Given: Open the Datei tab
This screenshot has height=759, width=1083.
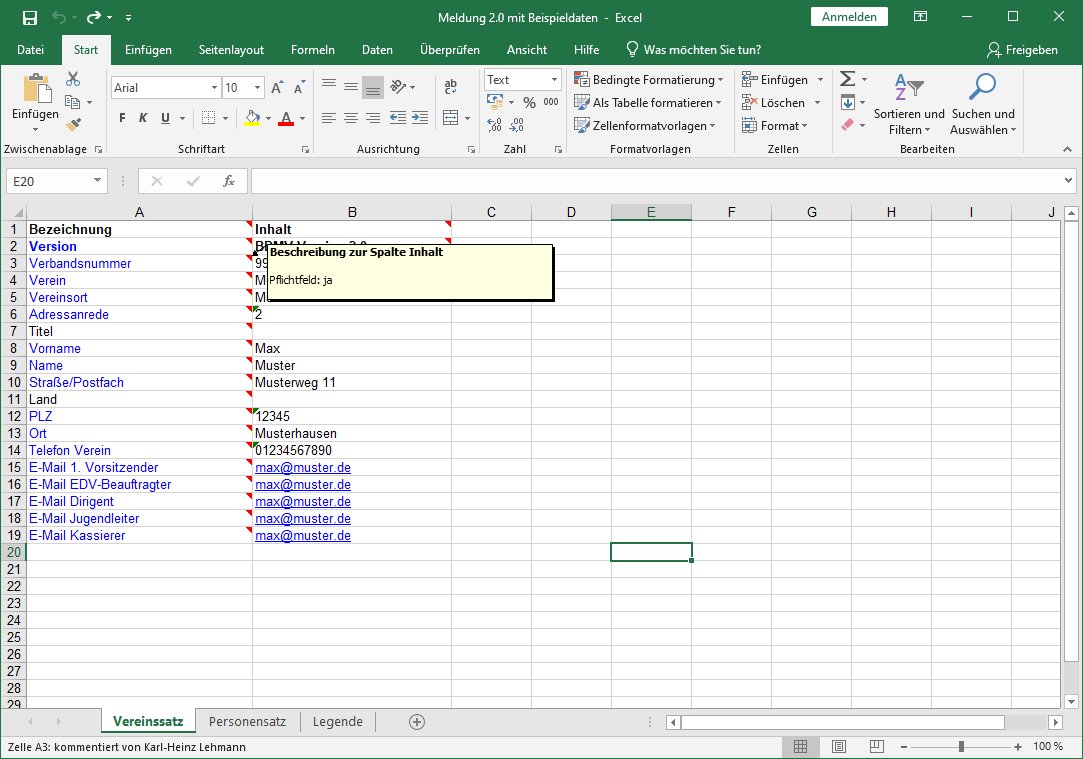Looking at the screenshot, I should [30, 50].
